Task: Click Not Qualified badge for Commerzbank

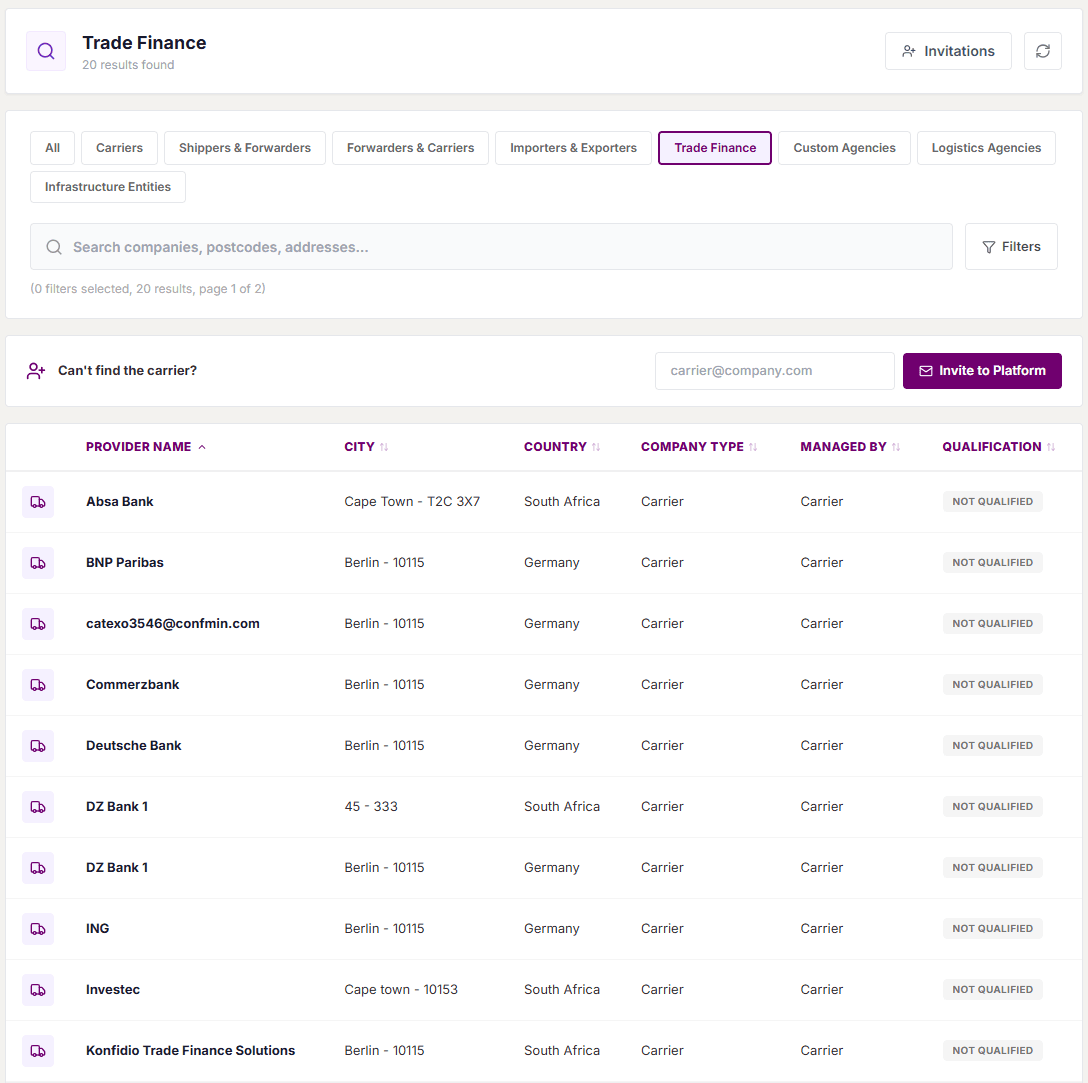Action: coord(992,685)
